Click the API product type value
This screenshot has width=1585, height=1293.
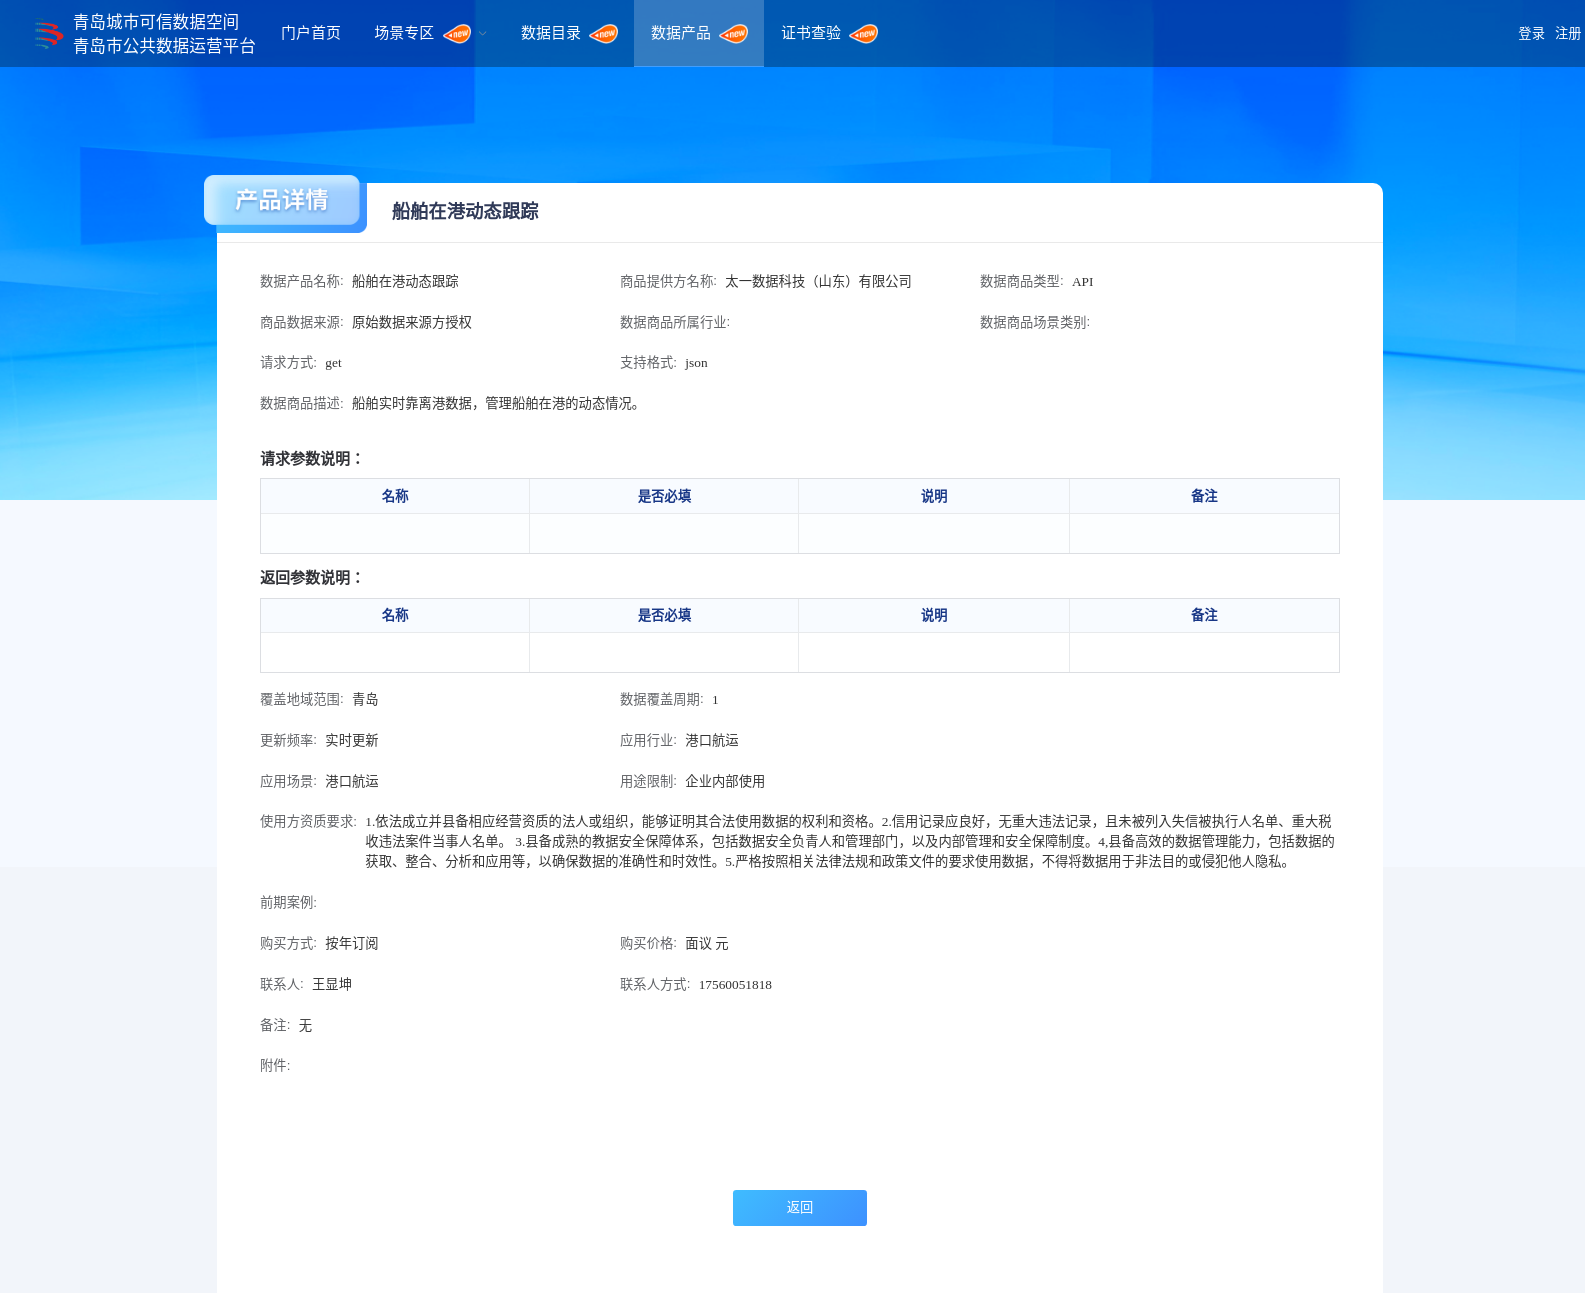coord(1083,282)
